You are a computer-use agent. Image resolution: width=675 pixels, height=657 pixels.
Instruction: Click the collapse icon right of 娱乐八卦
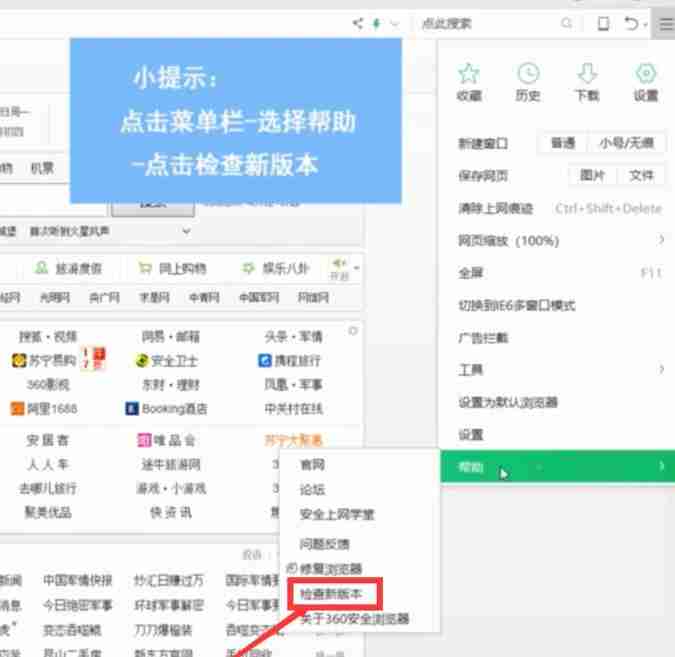coord(339,263)
